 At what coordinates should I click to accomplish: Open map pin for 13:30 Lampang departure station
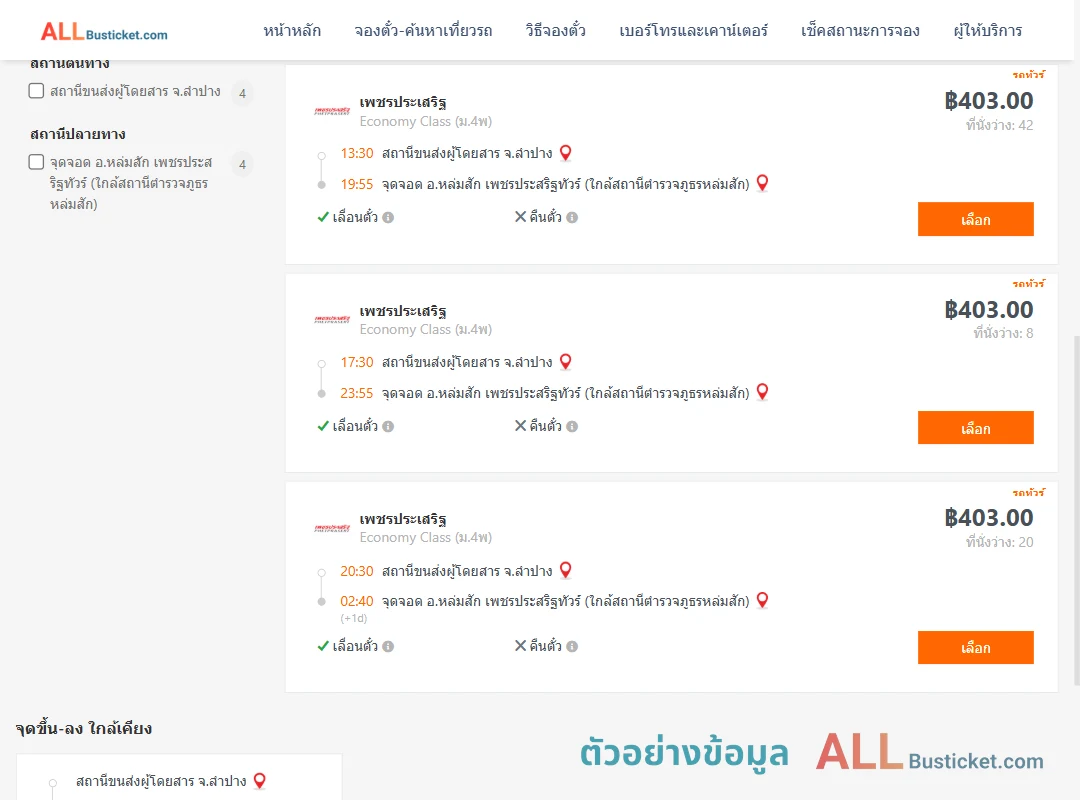(x=565, y=153)
